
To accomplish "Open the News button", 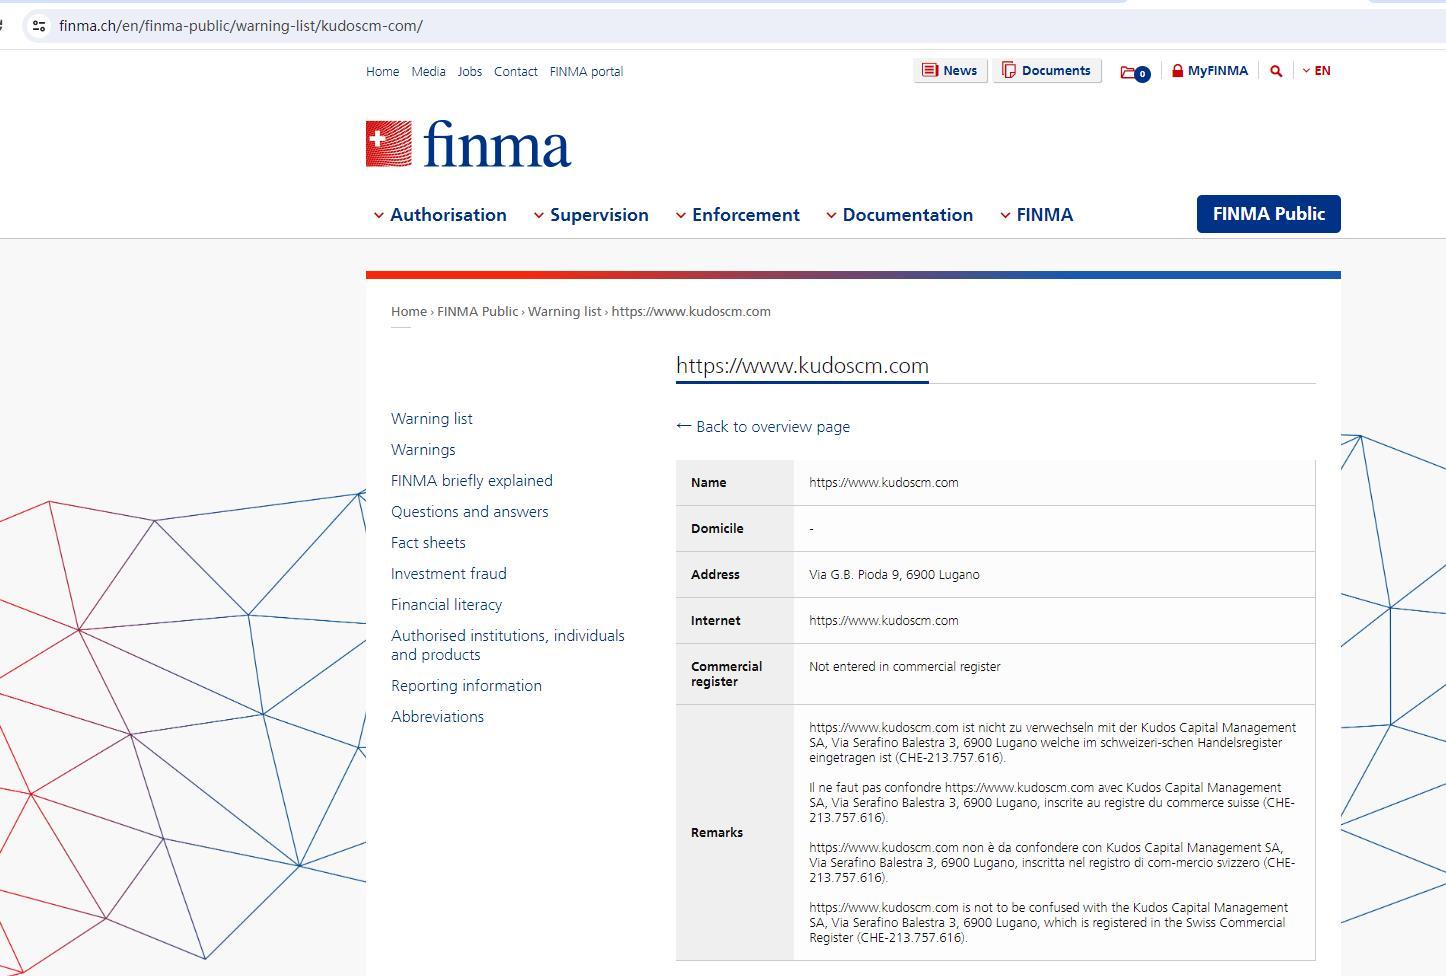I will pyautogui.click(x=949, y=71).
